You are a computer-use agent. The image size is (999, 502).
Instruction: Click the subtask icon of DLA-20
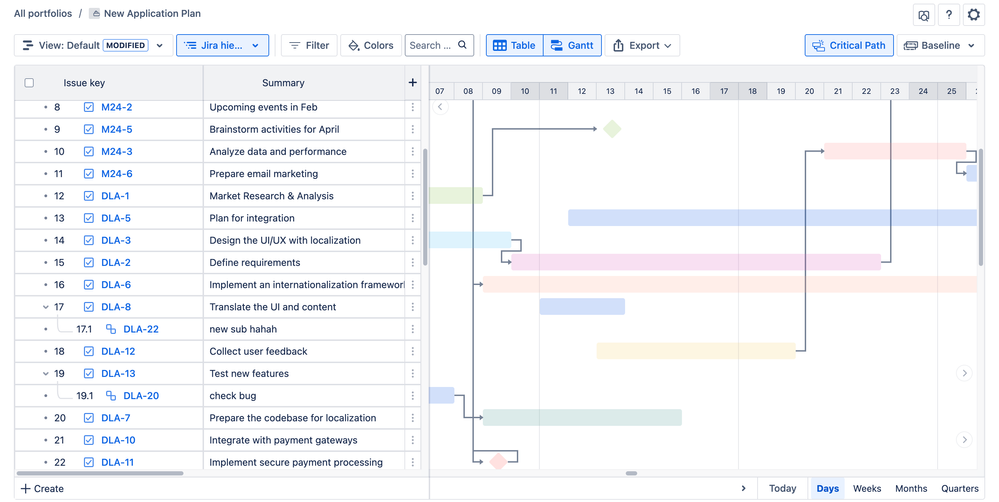point(111,396)
